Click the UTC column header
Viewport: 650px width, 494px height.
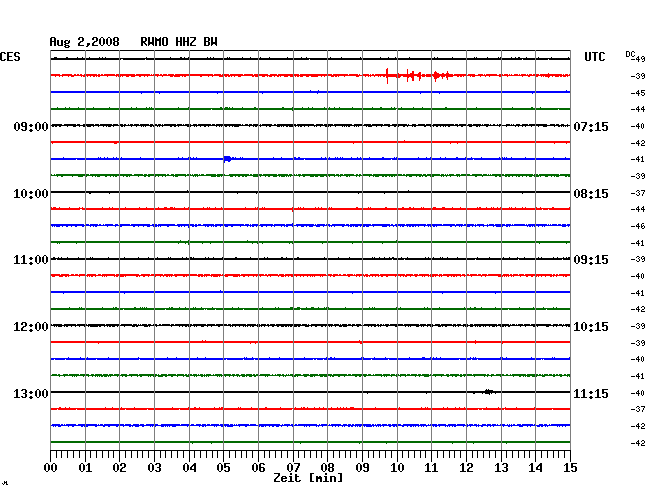594,57
